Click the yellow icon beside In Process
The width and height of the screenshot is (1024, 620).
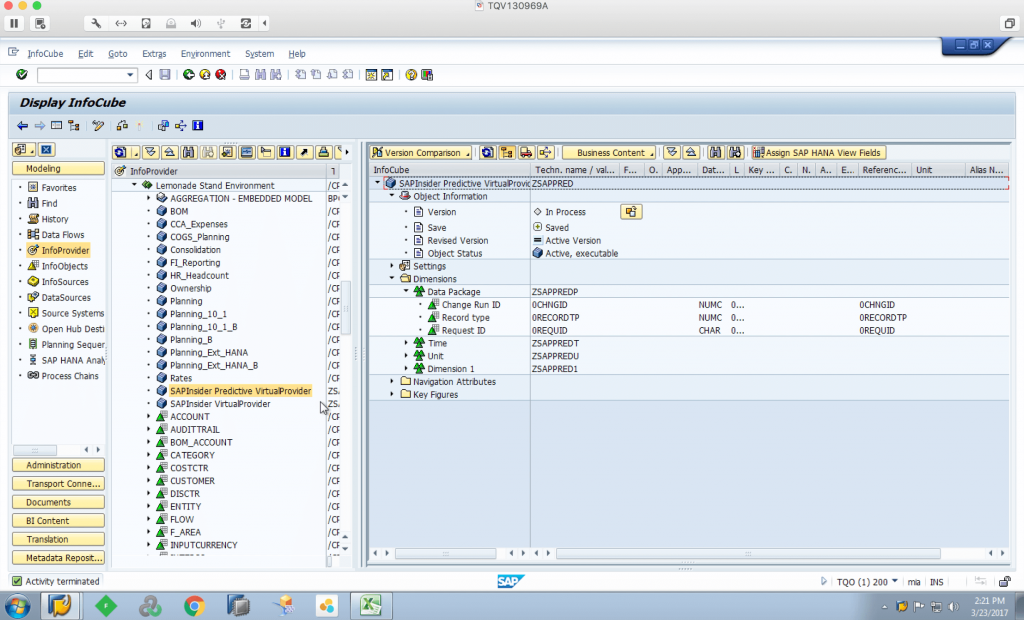point(631,212)
